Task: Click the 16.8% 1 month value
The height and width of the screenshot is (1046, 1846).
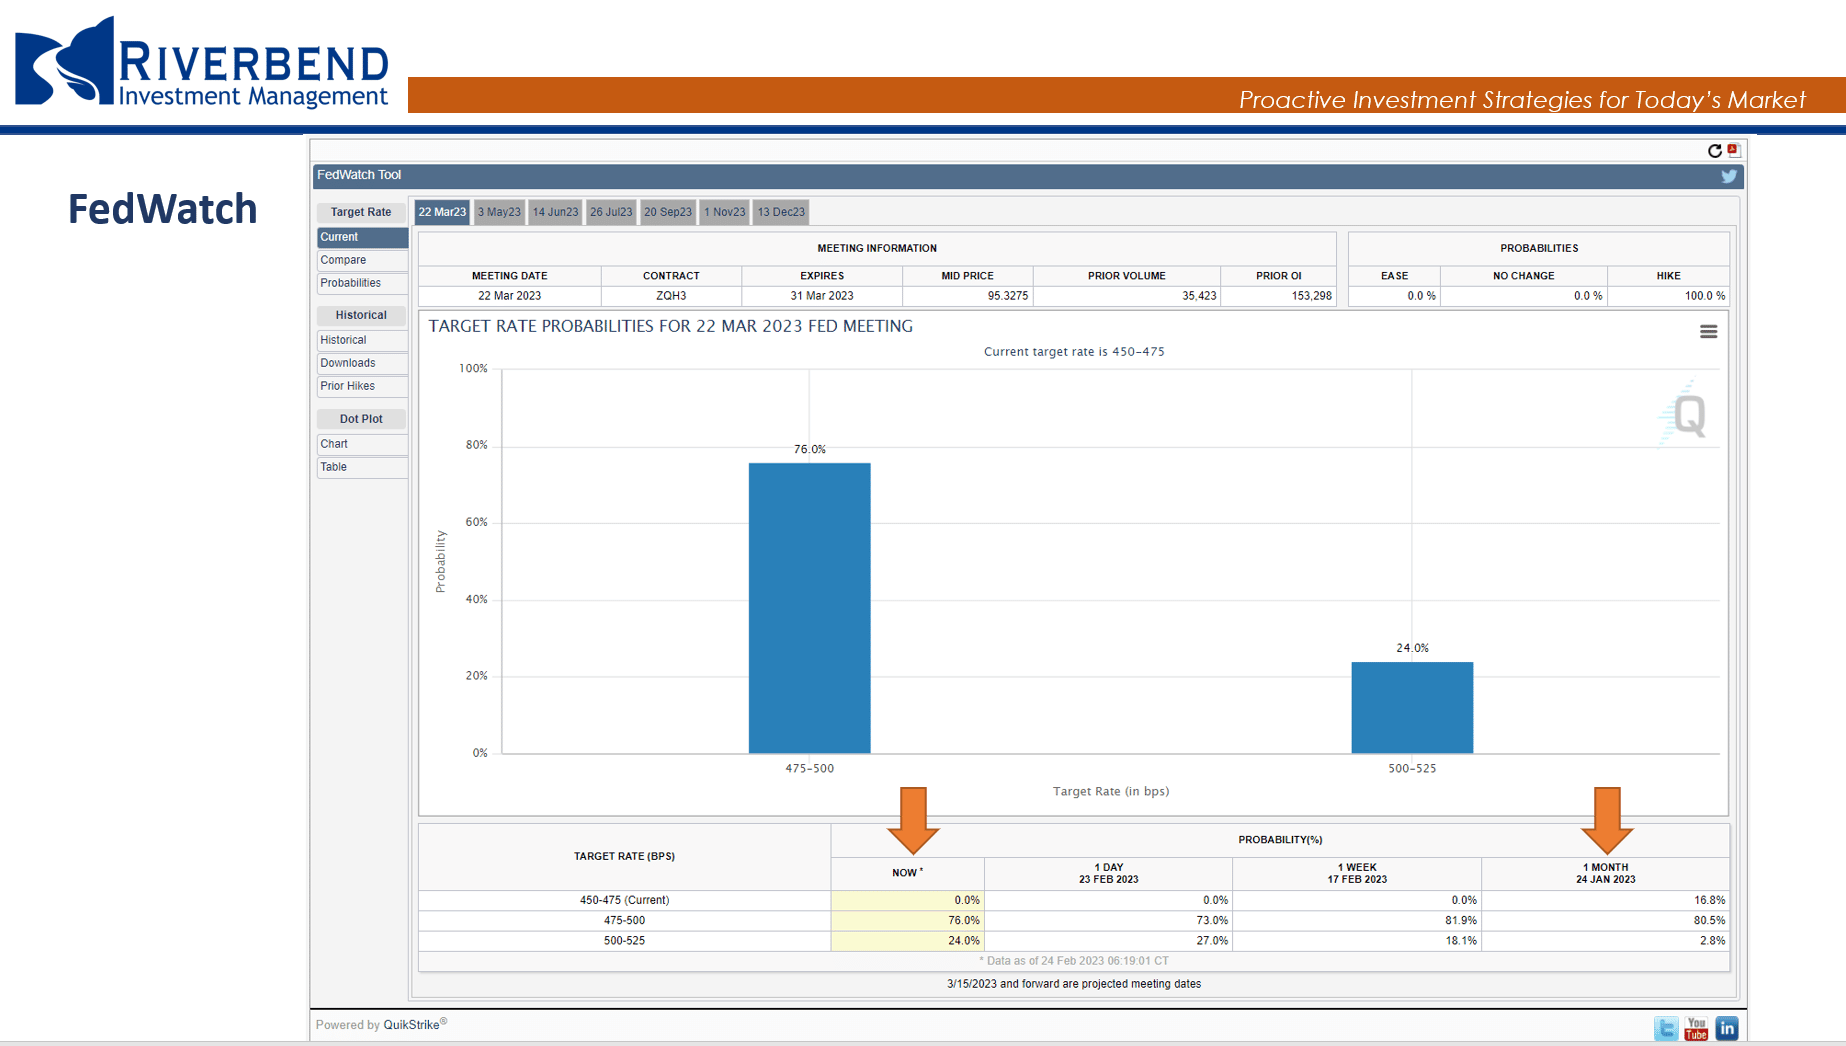Action: [1710, 900]
